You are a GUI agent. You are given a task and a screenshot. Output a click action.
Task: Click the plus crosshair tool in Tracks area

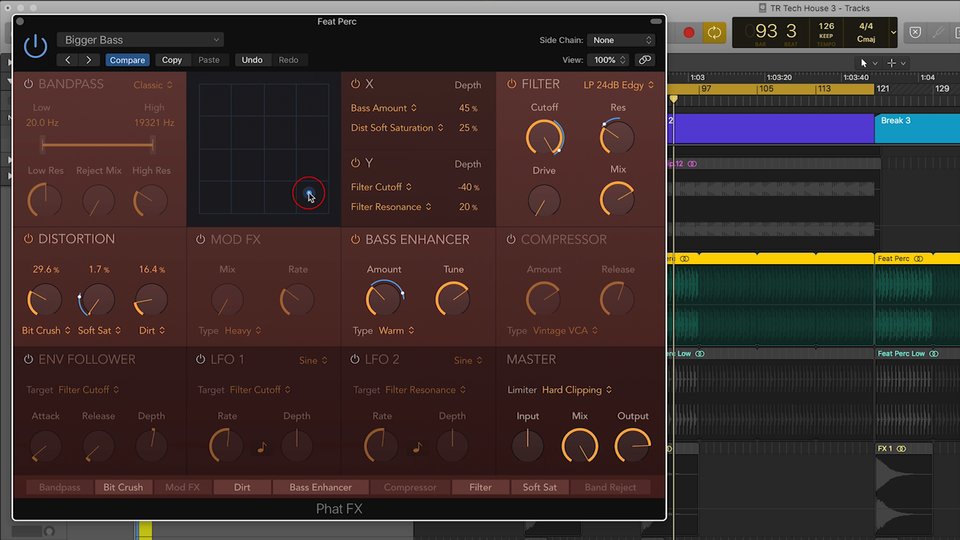click(896, 63)
